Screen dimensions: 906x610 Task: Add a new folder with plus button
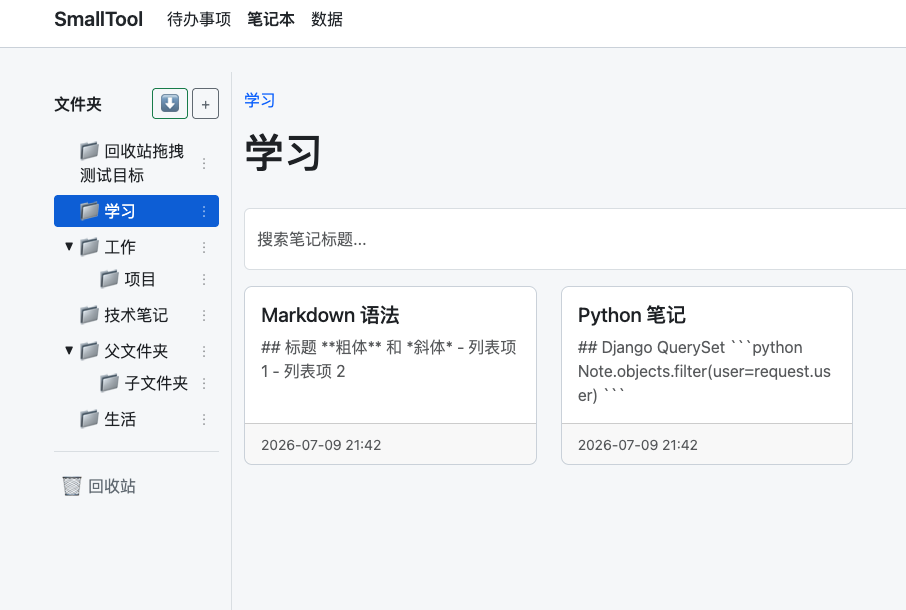click(x=205, y=104)
